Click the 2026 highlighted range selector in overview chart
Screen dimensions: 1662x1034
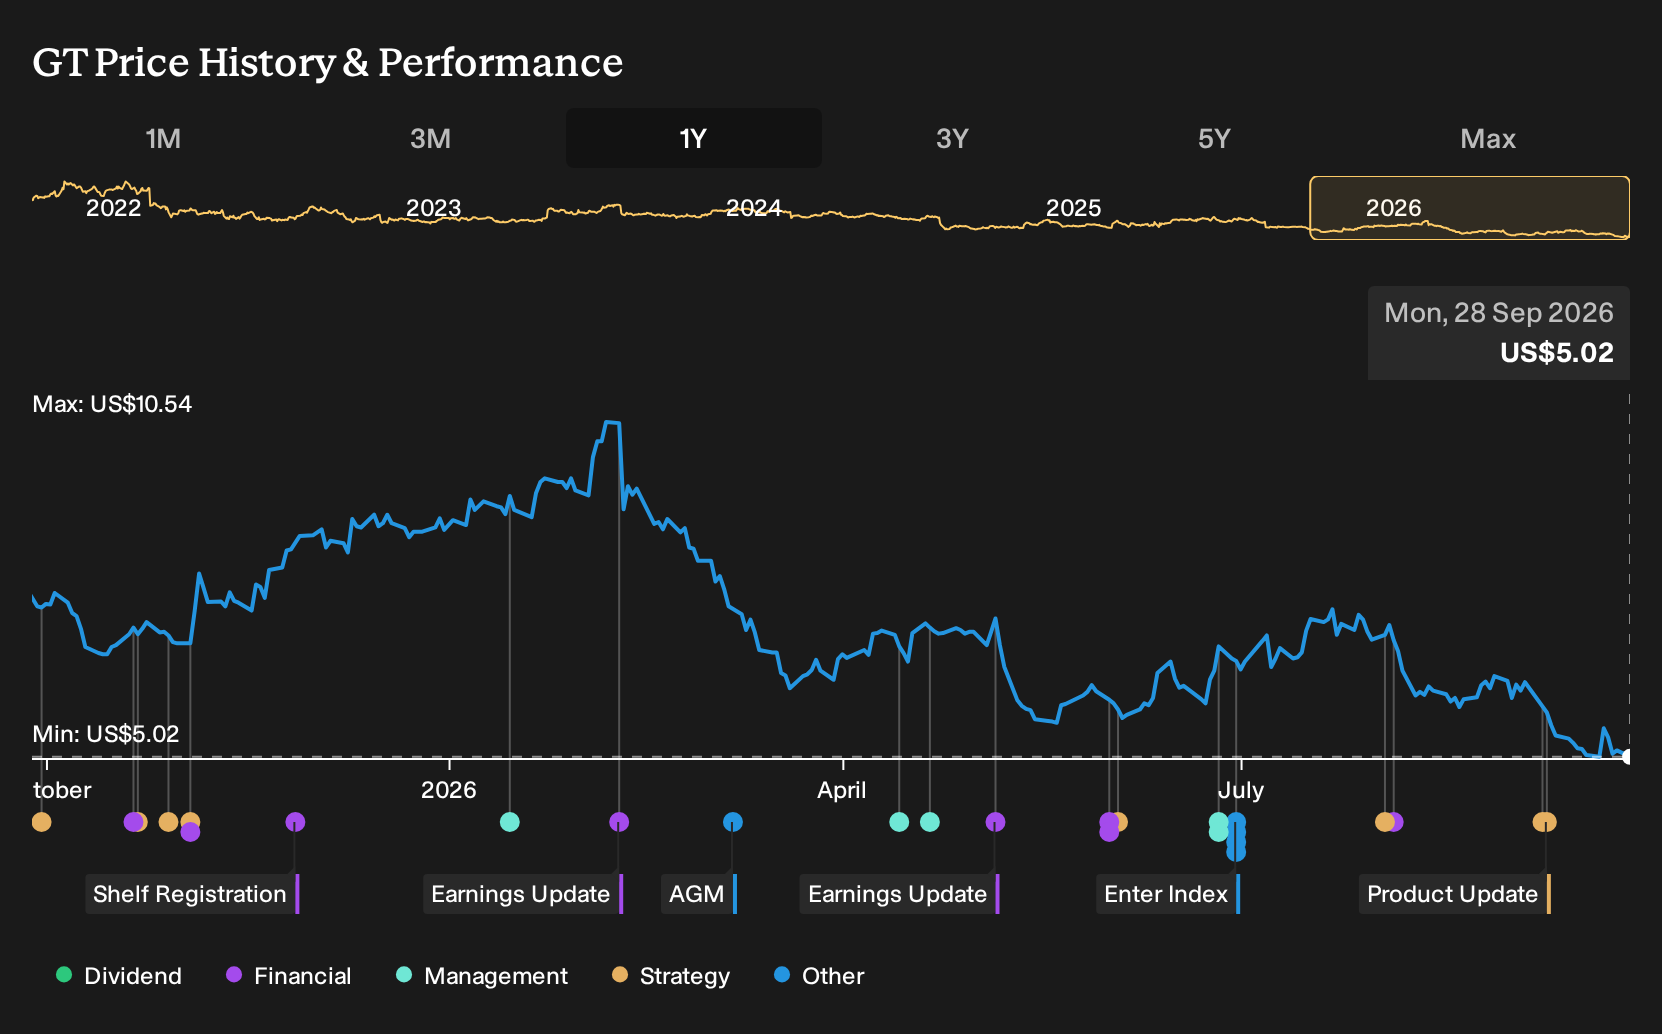(x=1469, y=208)
